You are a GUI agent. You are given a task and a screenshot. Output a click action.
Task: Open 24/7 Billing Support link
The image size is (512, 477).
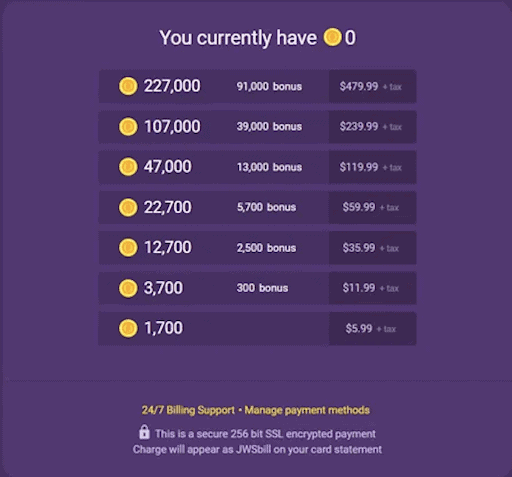[x=188, y=410]
